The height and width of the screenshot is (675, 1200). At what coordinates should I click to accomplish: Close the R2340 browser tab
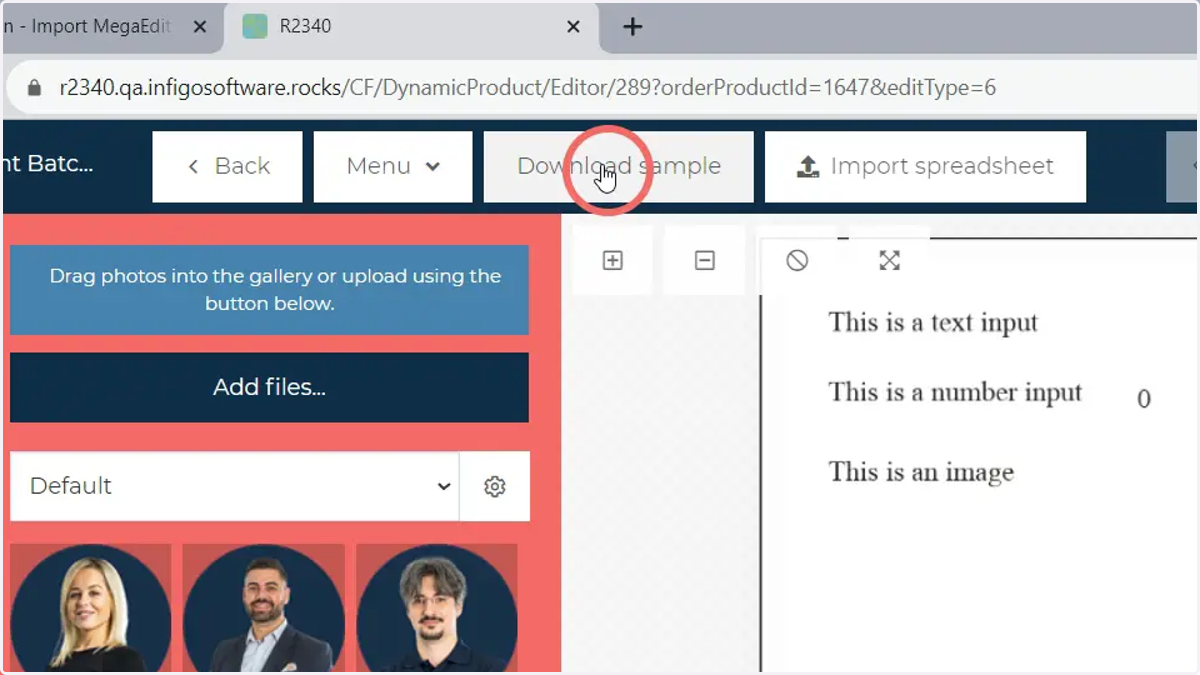coord(573,28)
